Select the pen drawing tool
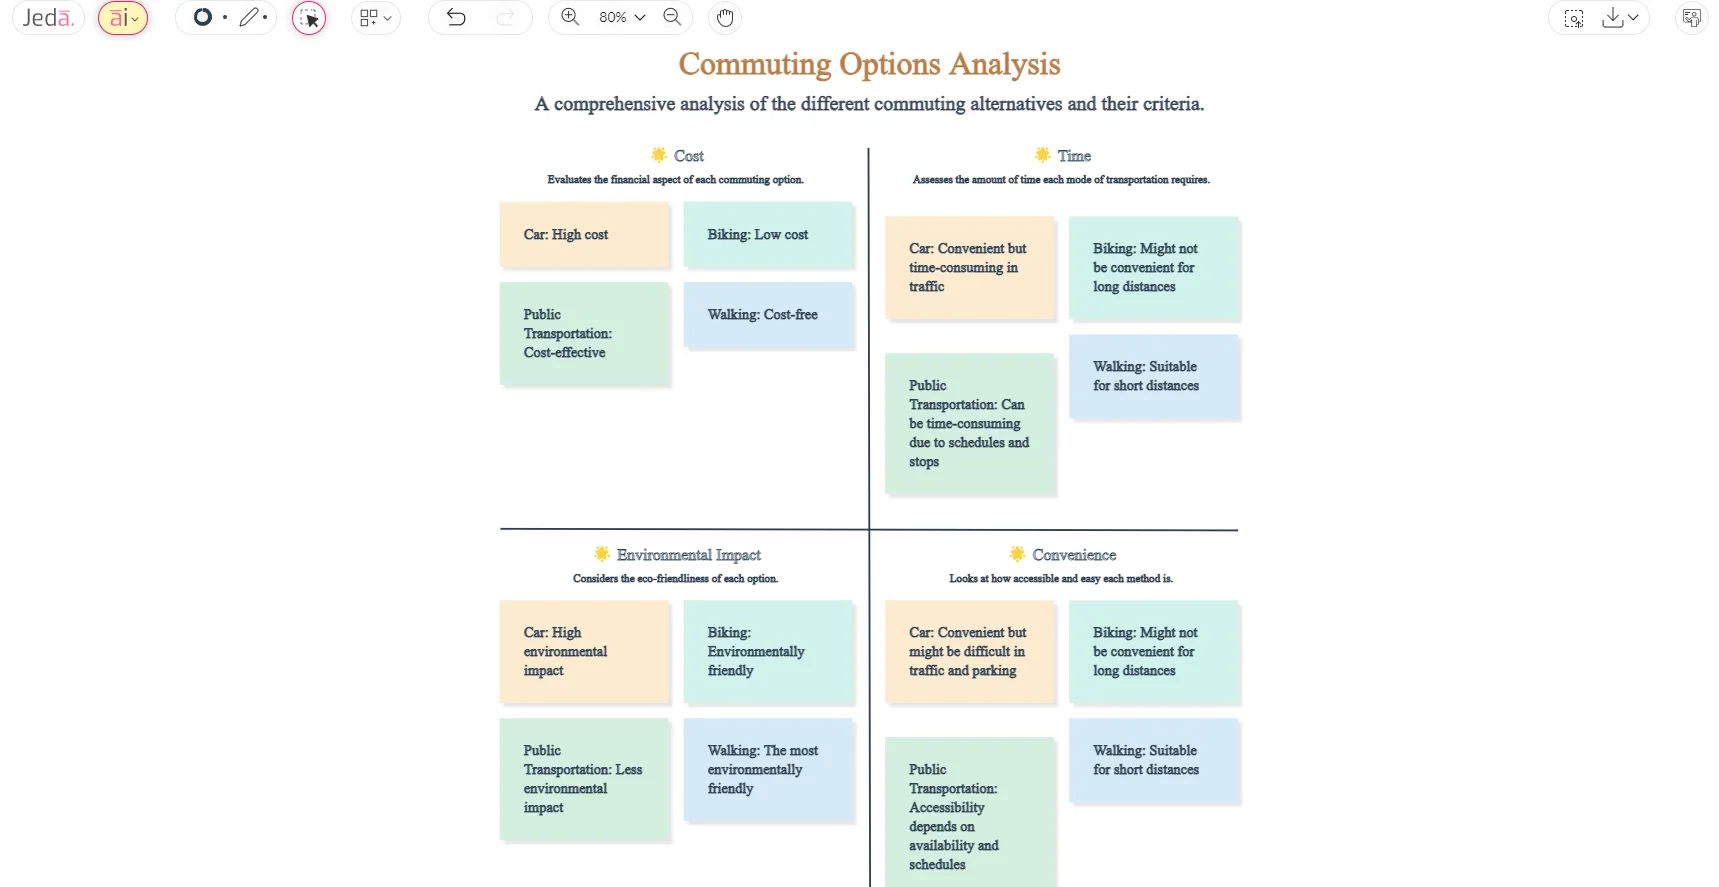Viewport: 1719px width, 887px height. [249, 17]
